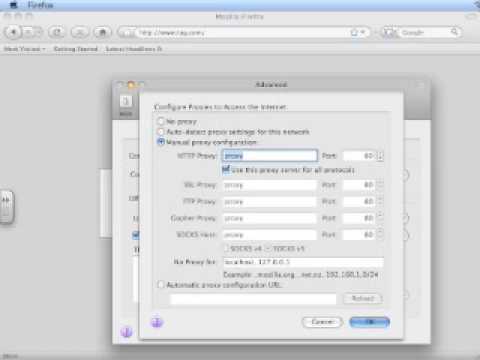Screen dimensions: 480x360
Task: Click the No Proxy for field
Action: [x=303, y=262]
